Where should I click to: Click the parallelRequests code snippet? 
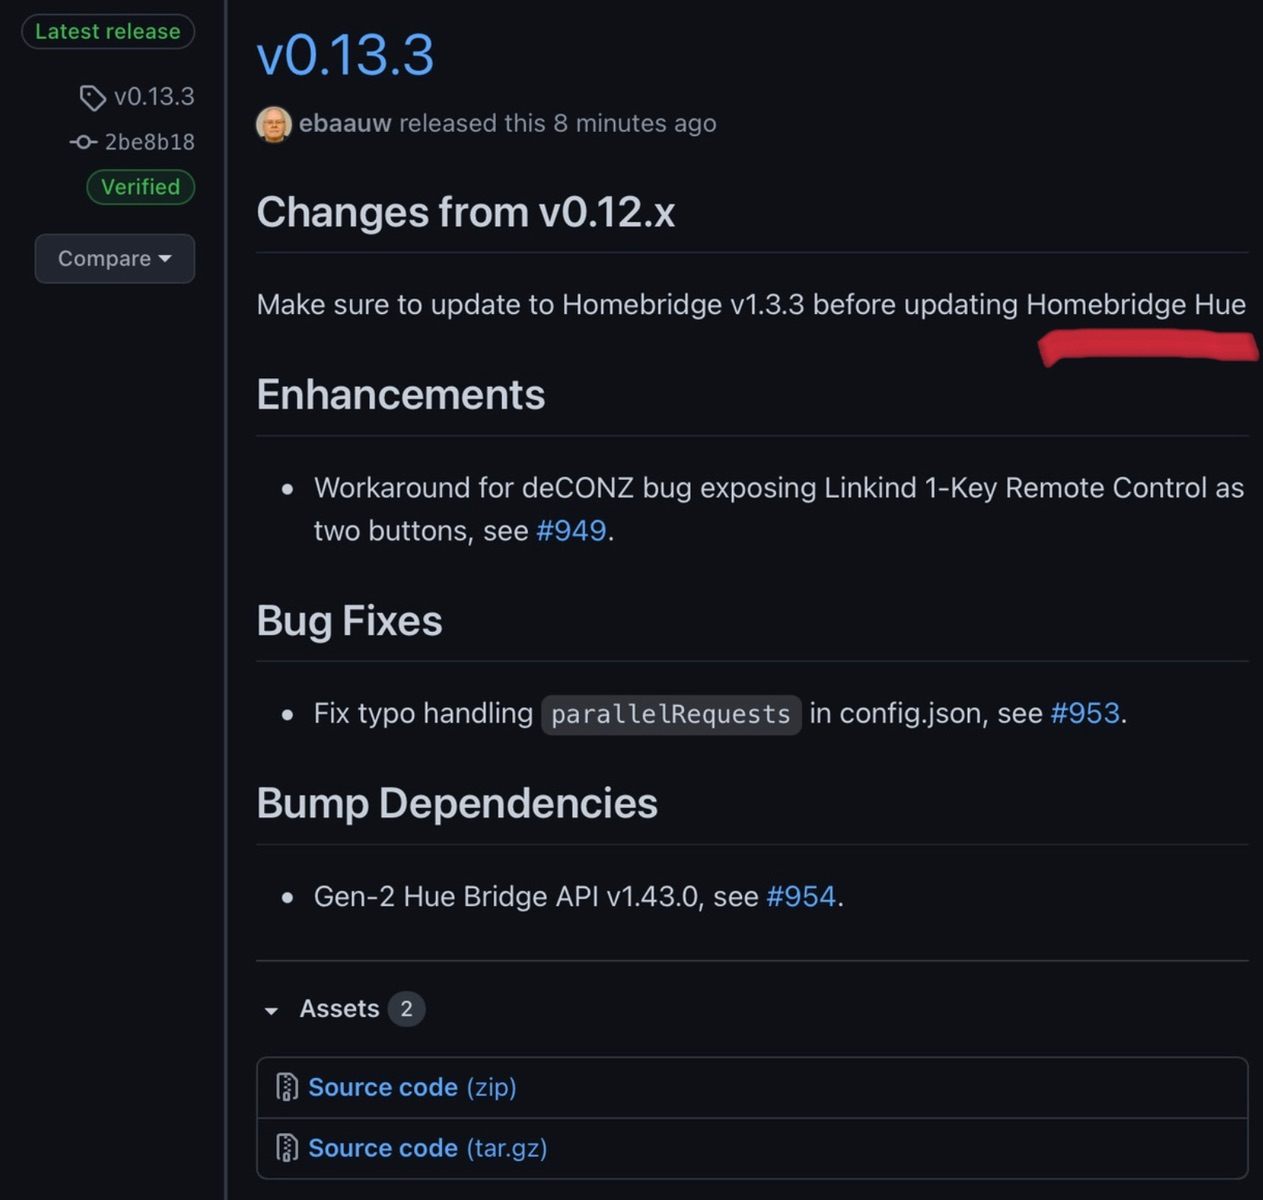671,714
